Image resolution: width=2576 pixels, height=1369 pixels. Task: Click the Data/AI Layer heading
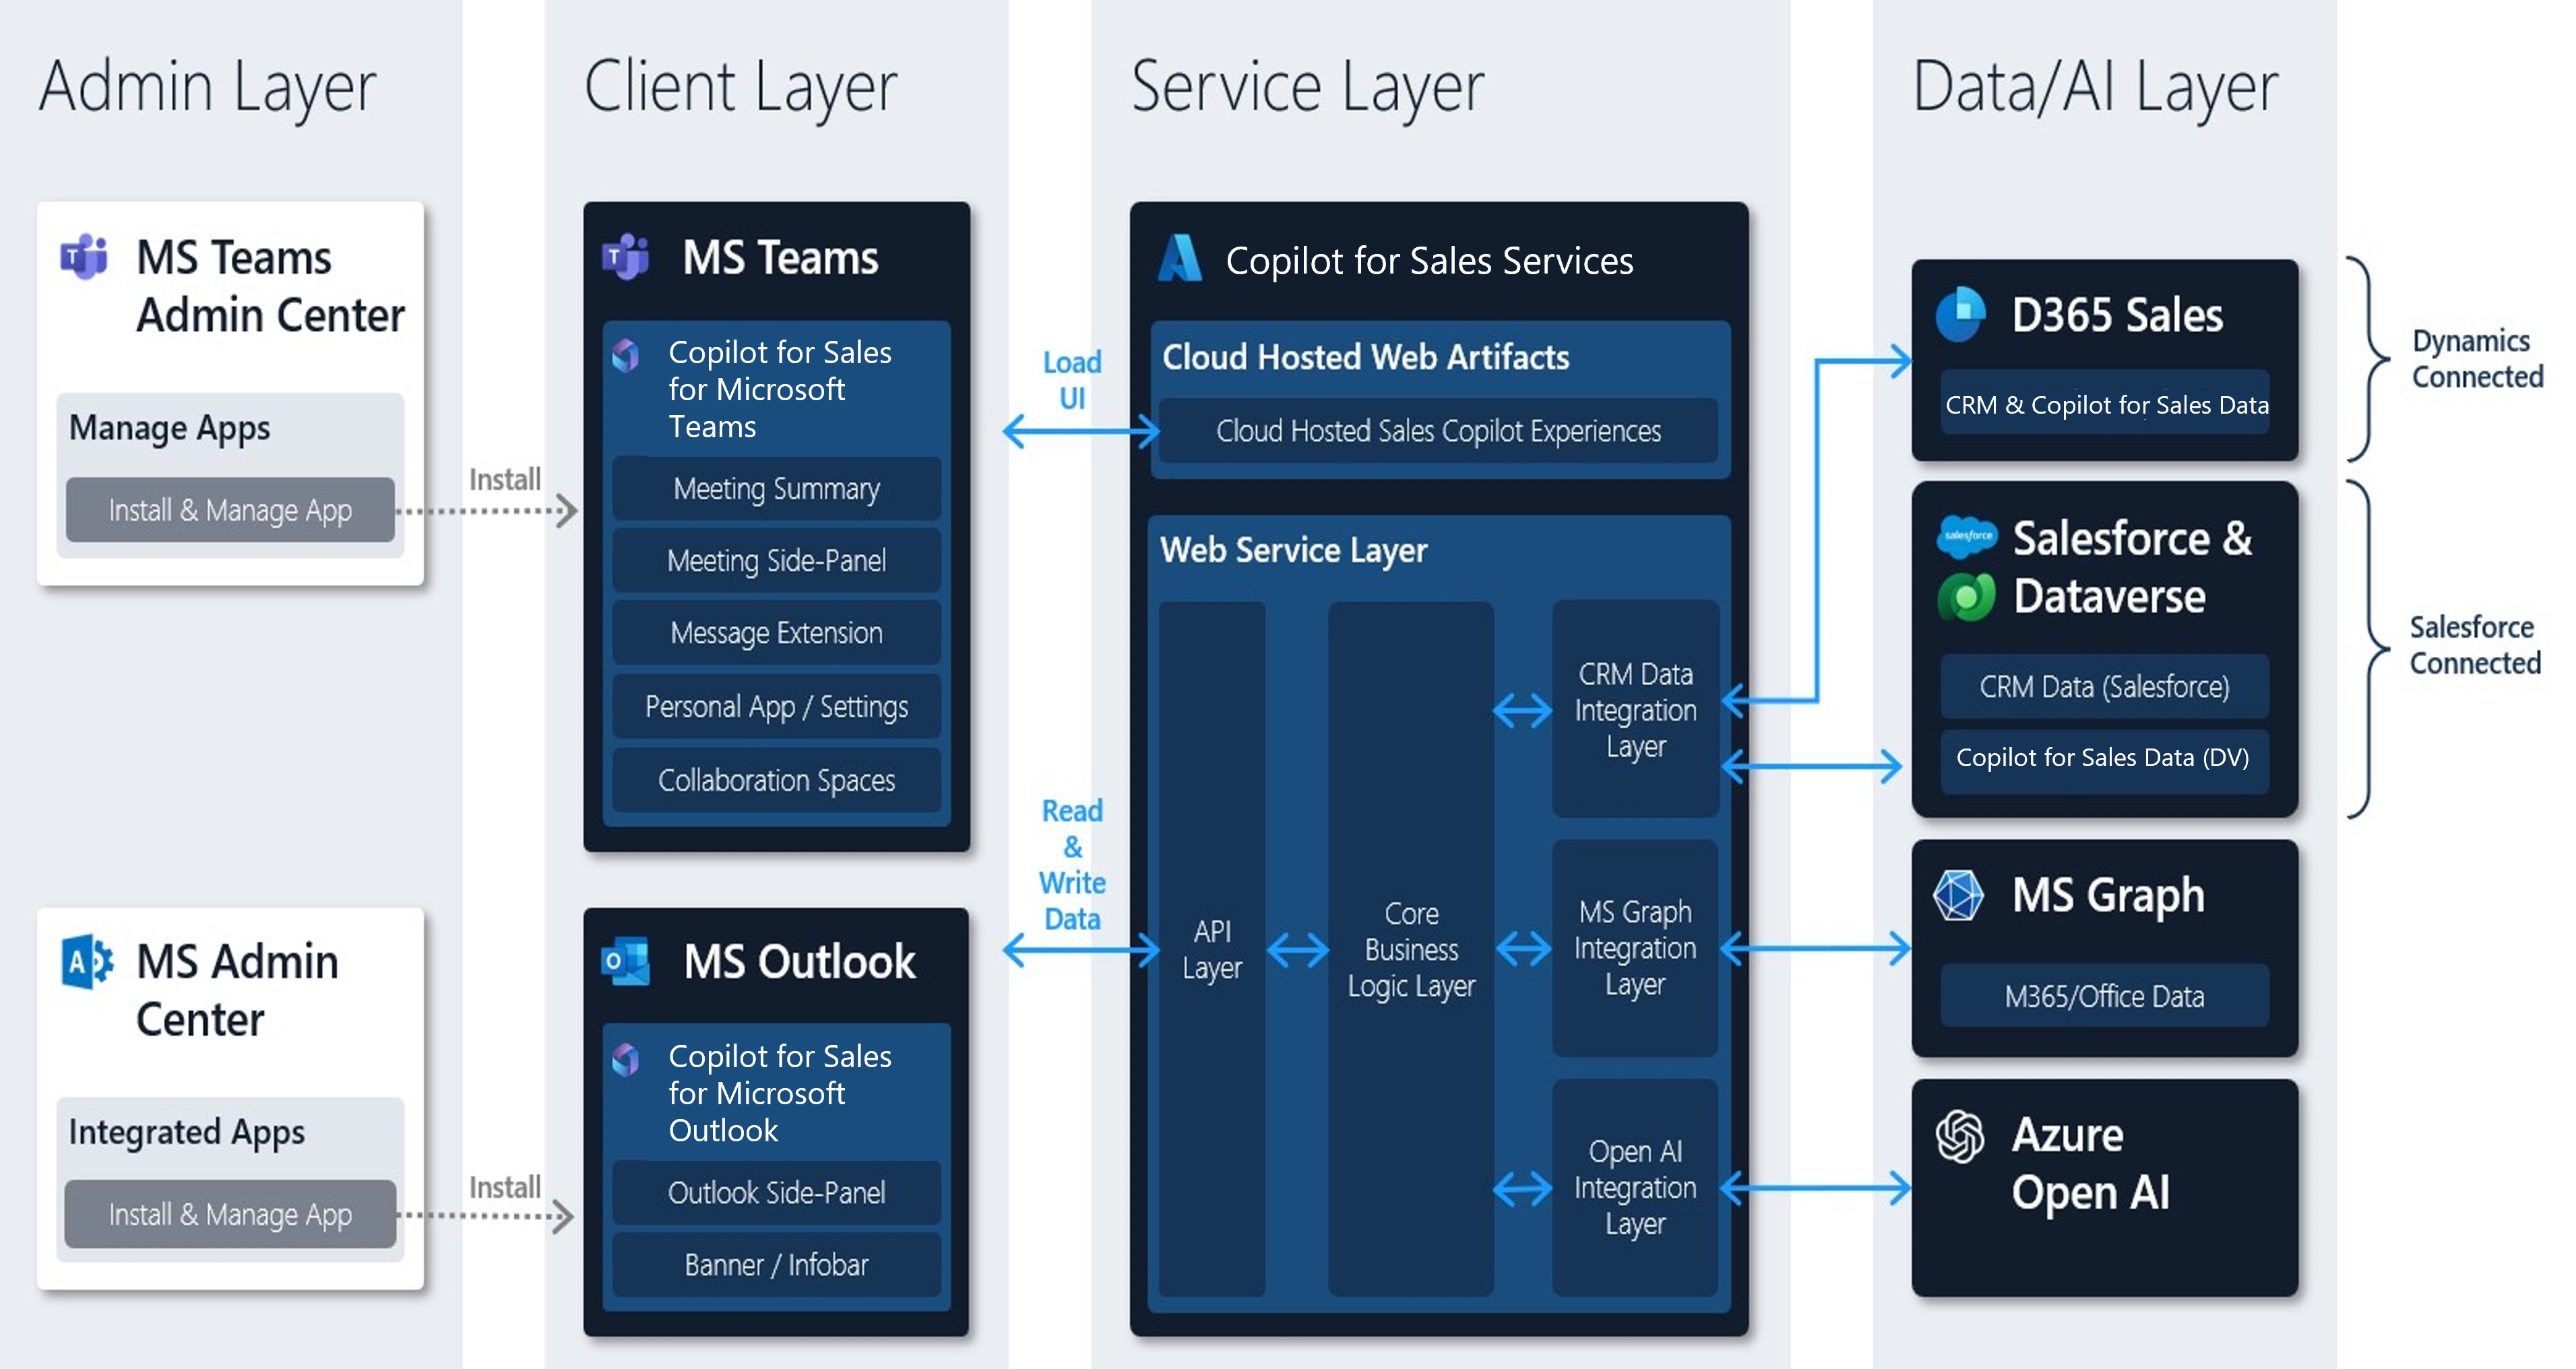pos(2095,88)
